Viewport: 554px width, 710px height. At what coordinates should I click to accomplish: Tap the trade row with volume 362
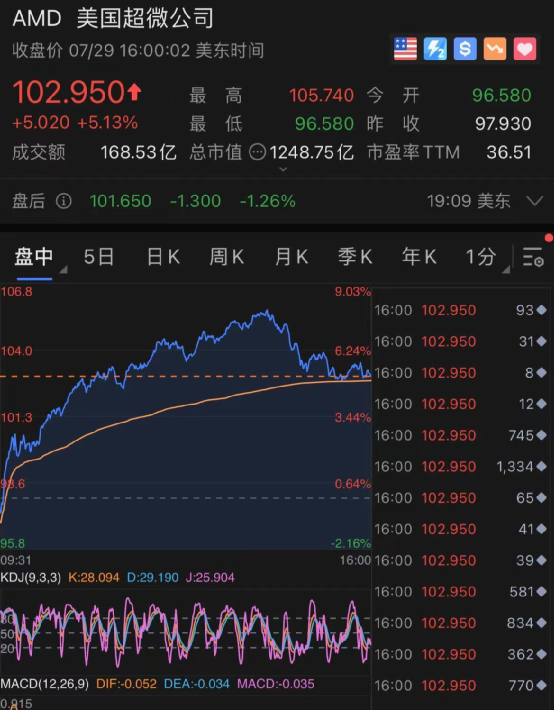[461, 654]
